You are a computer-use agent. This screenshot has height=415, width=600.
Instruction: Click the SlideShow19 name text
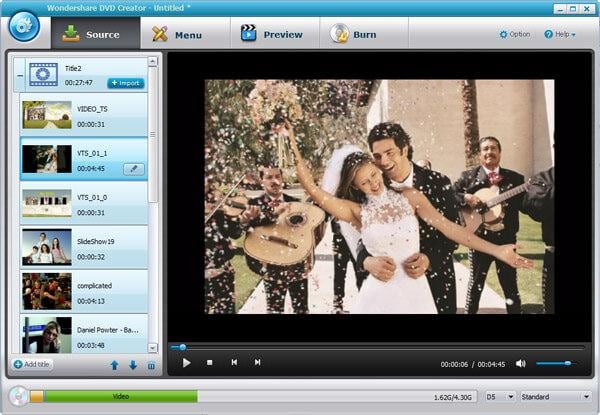pyautogui.click(x=96, y=241)
